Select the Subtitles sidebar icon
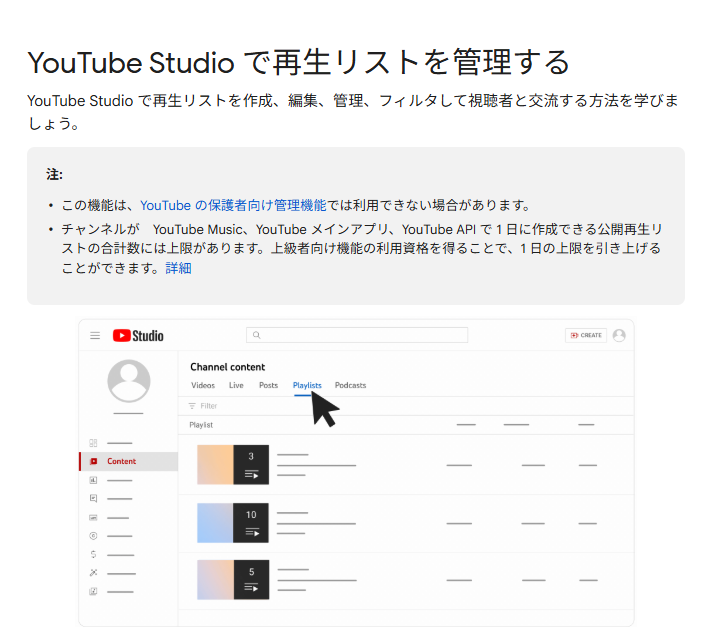The width and height of the screenshot is (717, 627). (x=93, y=518)
